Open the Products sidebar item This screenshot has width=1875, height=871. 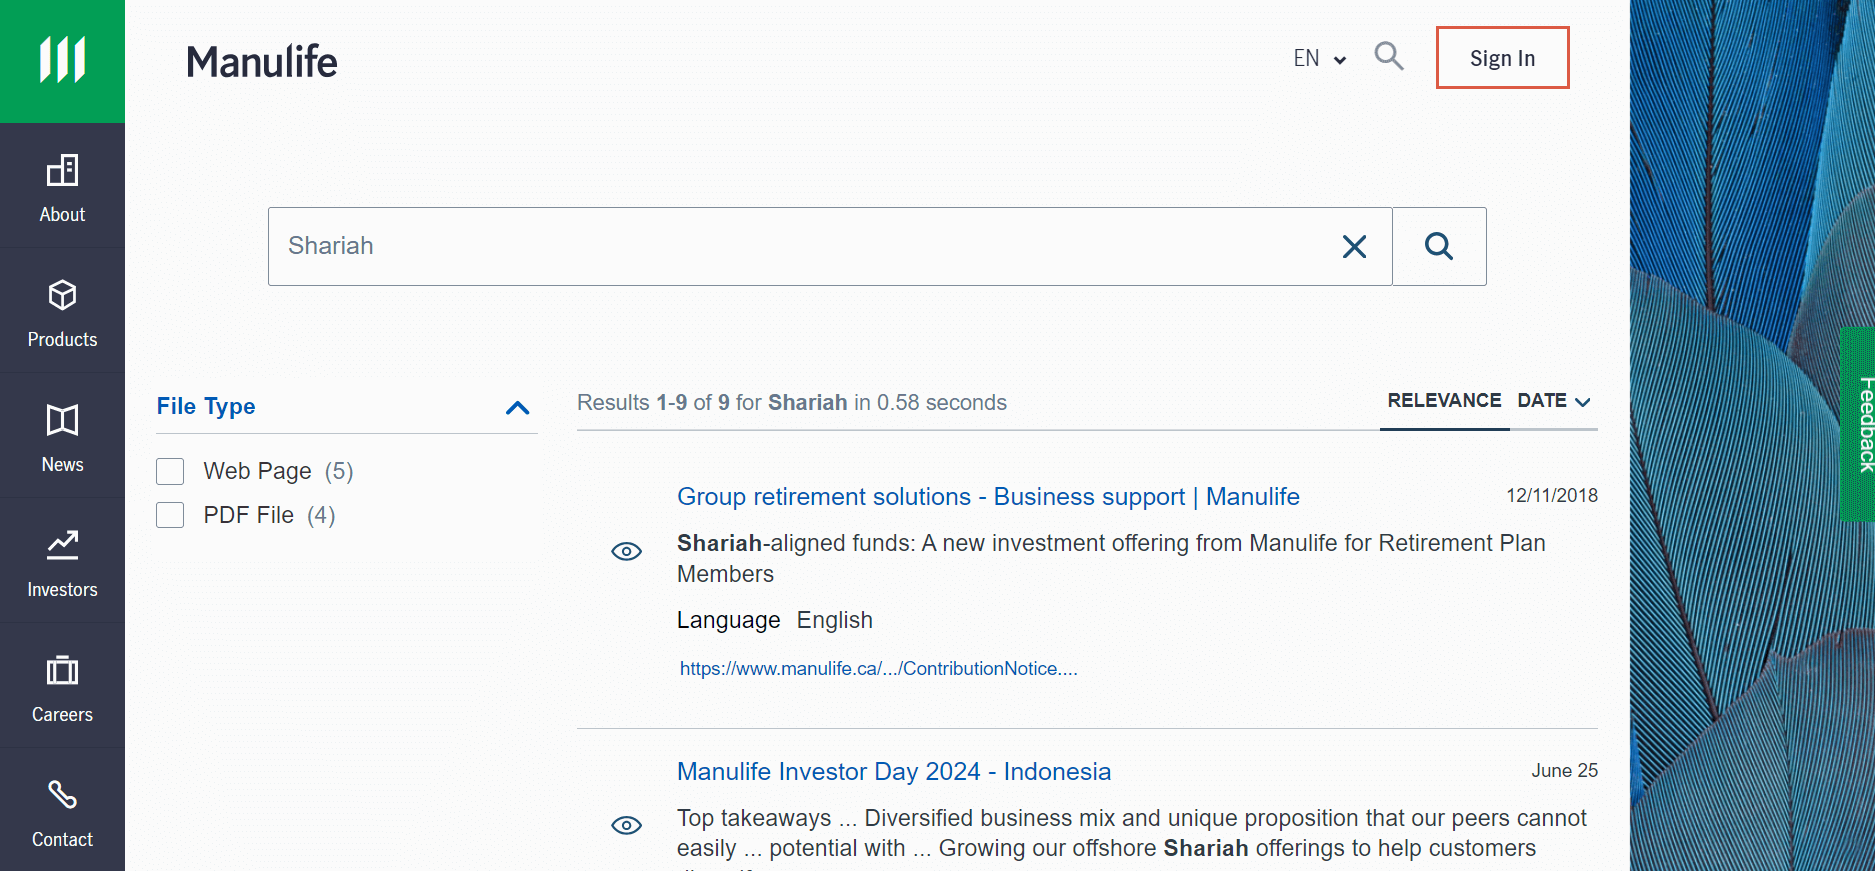[62, 313]
